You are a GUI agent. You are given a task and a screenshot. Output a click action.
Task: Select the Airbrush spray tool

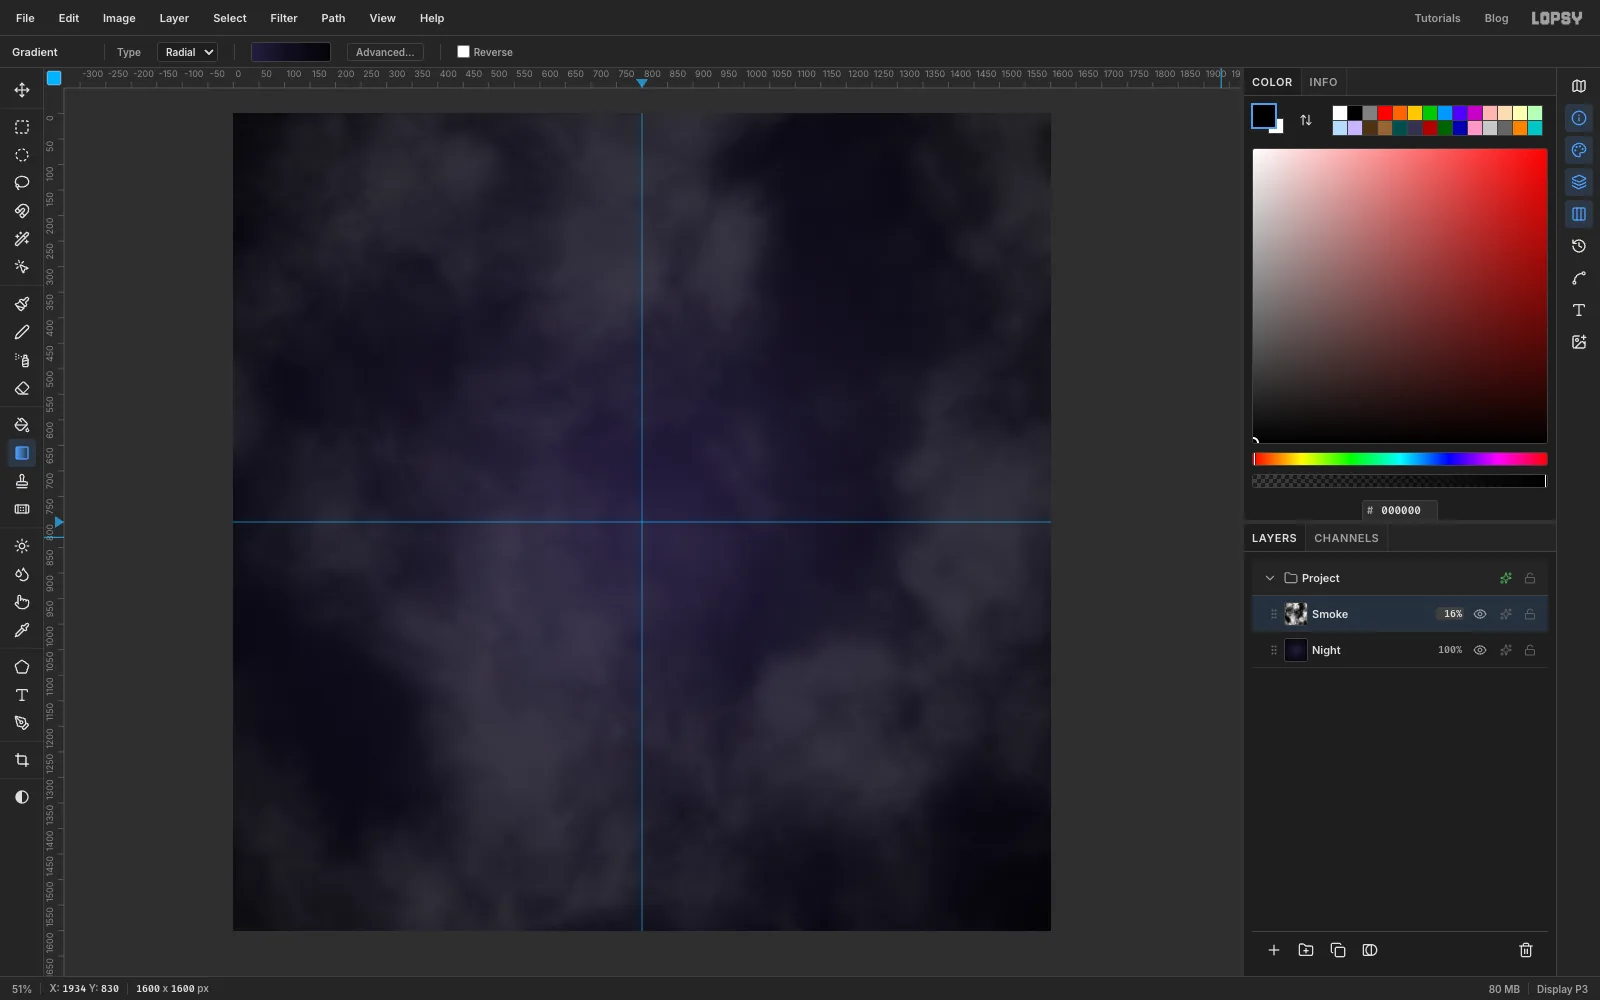22,360
